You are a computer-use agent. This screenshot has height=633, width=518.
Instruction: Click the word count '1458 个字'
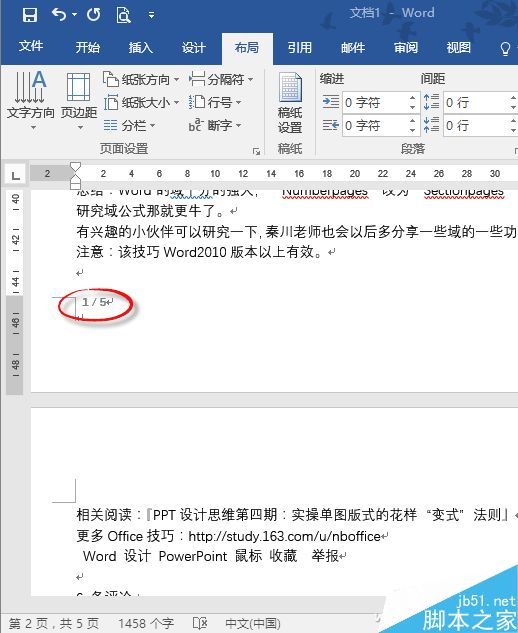[146, 623]
